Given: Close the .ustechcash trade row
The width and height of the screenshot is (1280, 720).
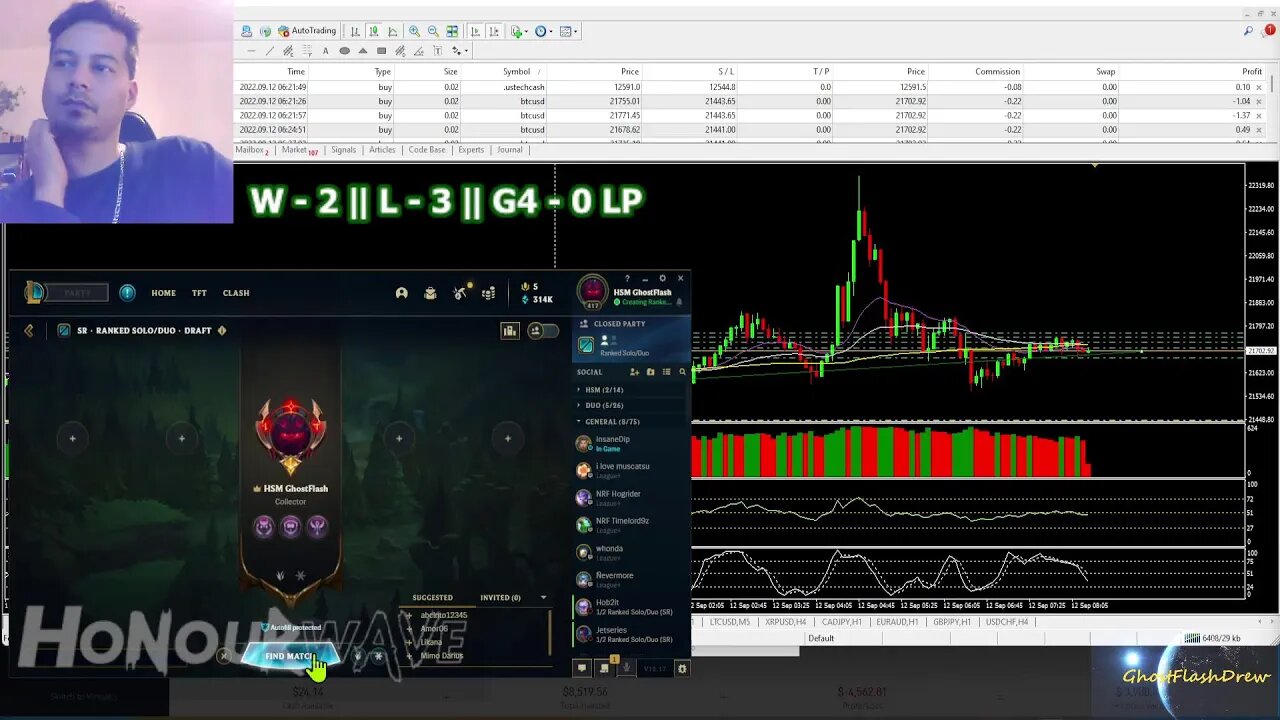Looking at the screenshot, I should pos(1259,88).
